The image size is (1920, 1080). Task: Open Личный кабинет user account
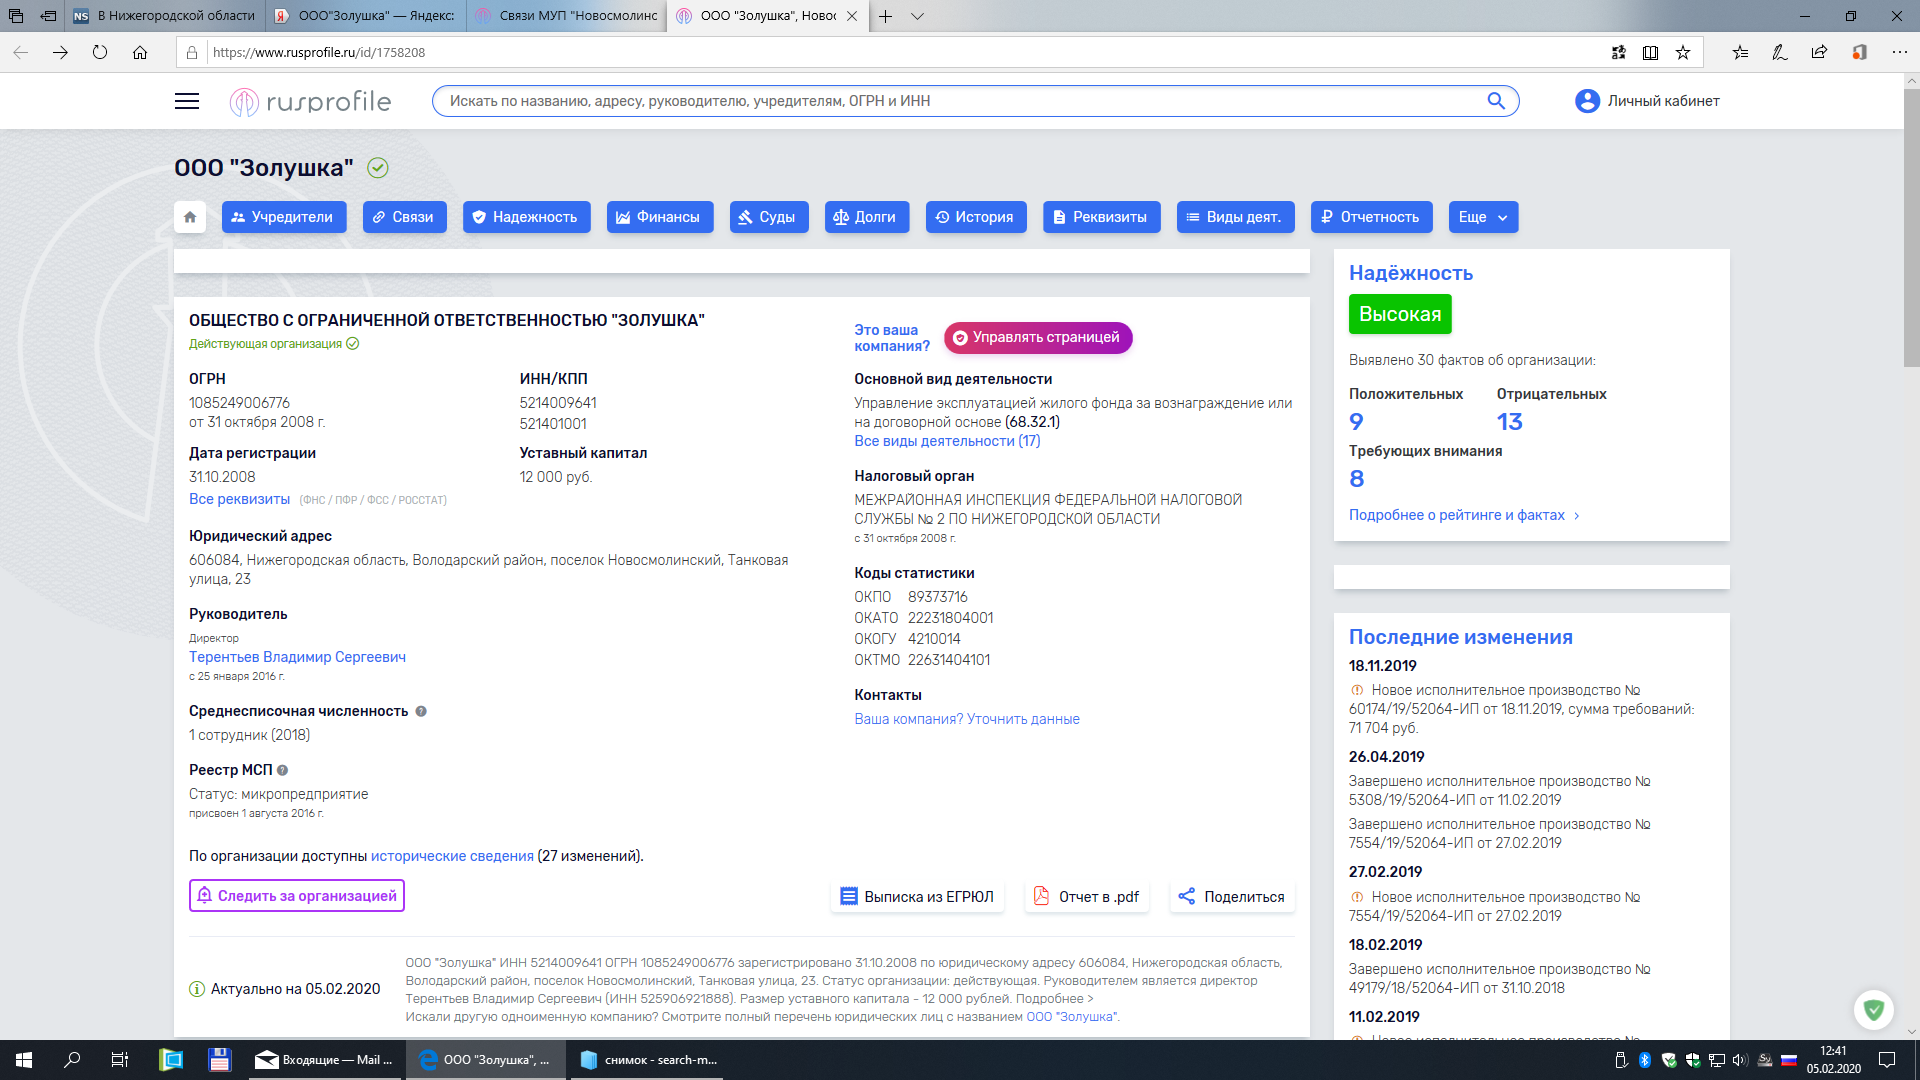[1647, 101]
